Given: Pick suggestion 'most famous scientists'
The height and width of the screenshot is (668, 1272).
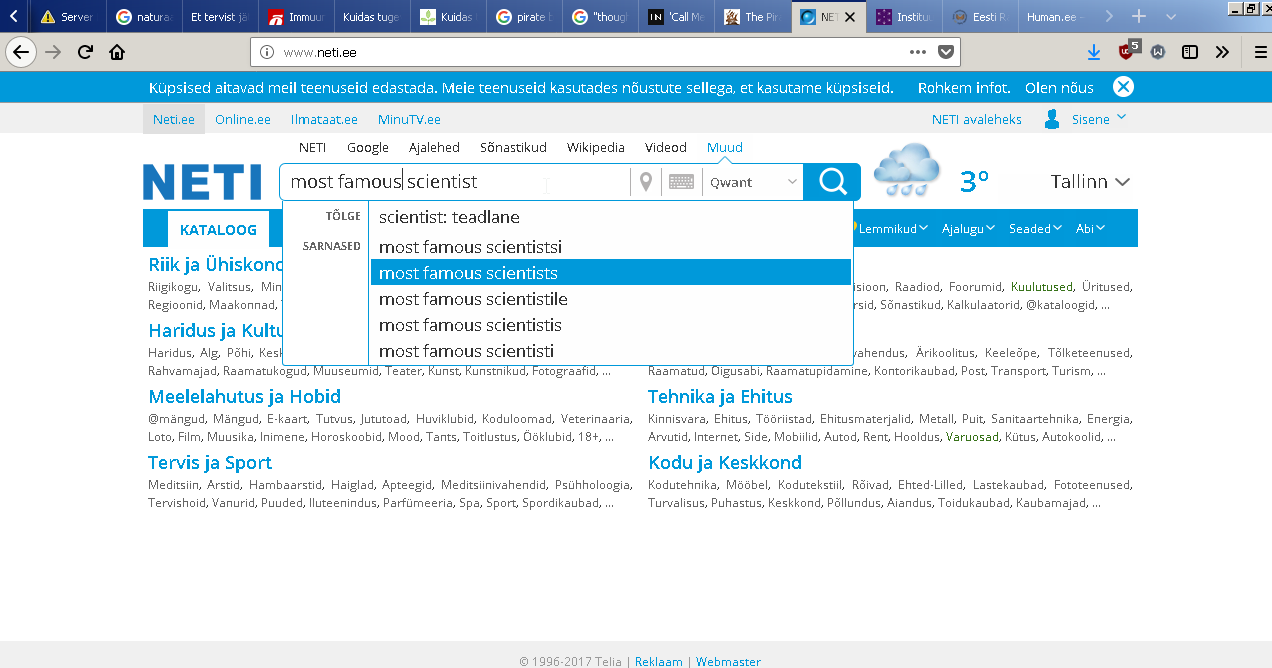Looking at the screenshot, I should pyautogui.click(x=611, y=273).
